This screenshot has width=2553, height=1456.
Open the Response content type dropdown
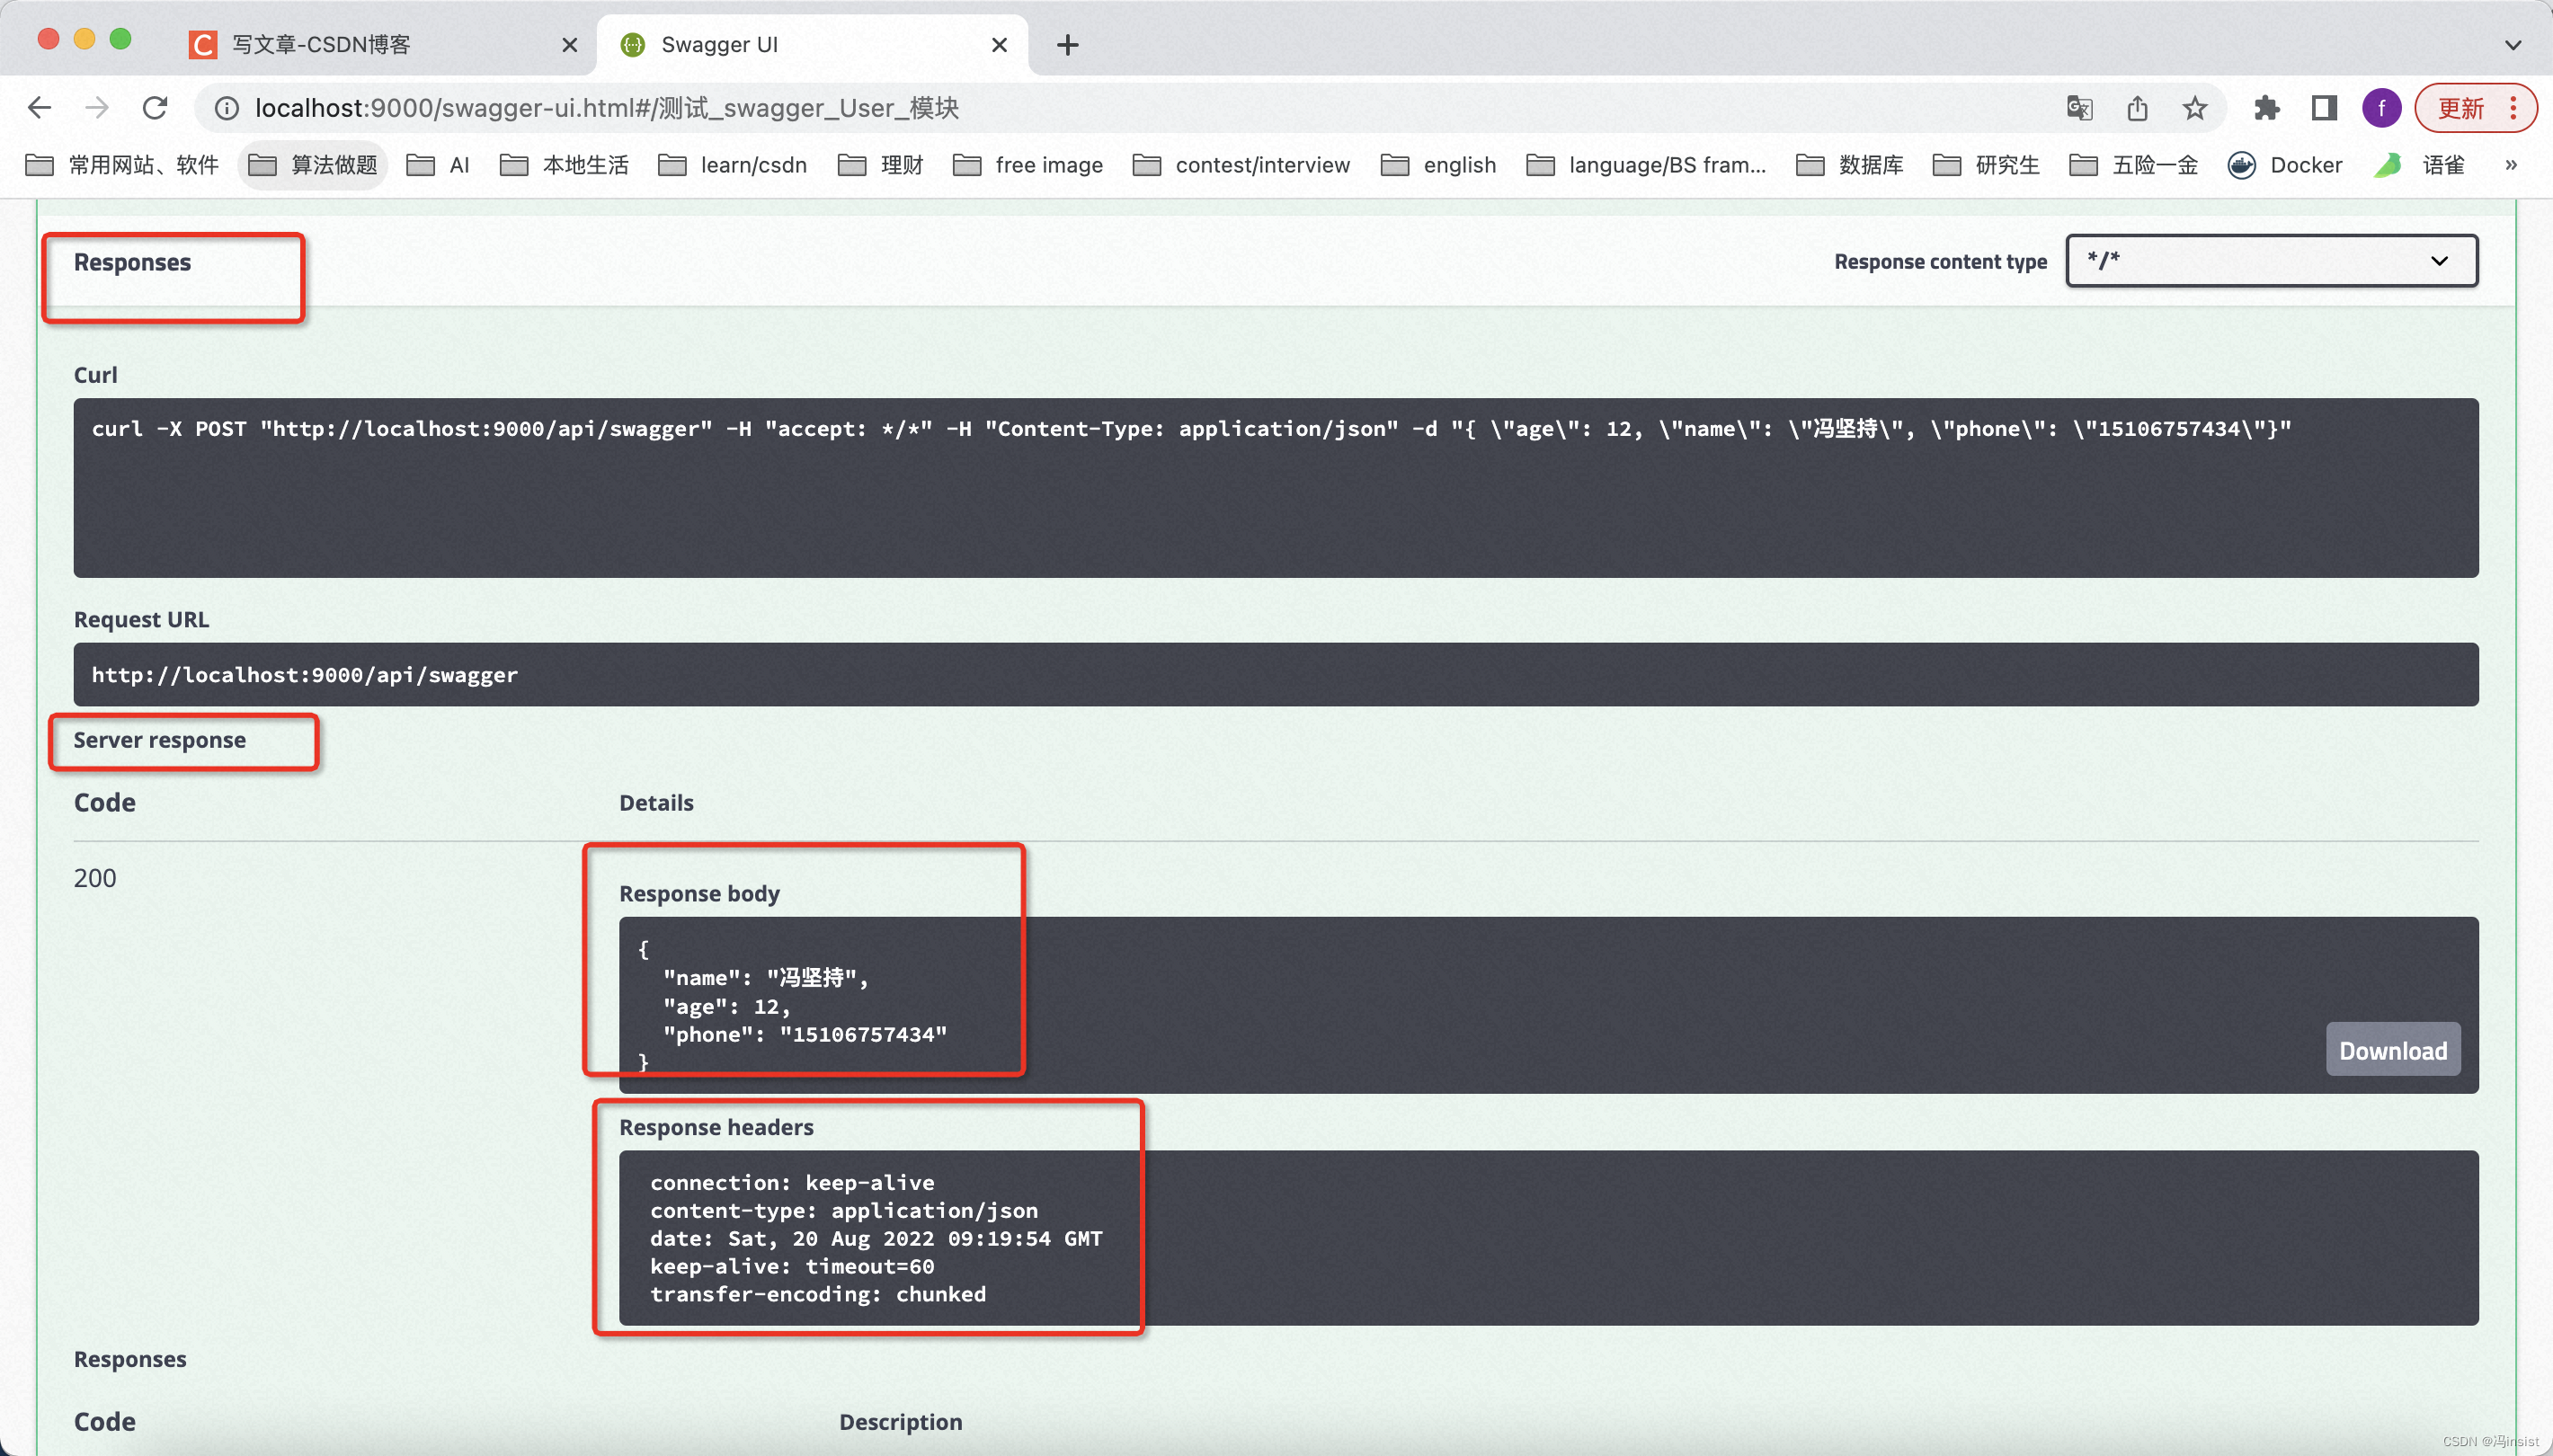click(2270, 261)
